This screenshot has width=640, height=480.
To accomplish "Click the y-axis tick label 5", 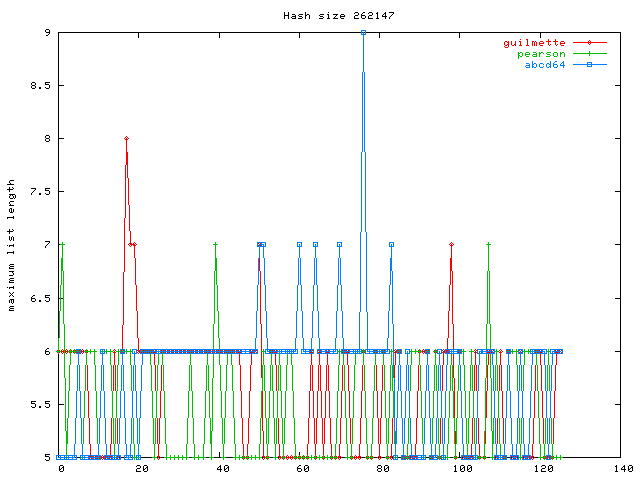I will [x=48, y=458].
